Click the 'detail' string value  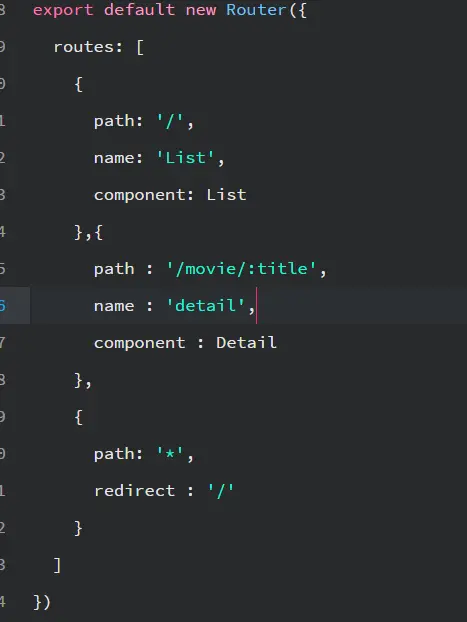click(206, 305)
